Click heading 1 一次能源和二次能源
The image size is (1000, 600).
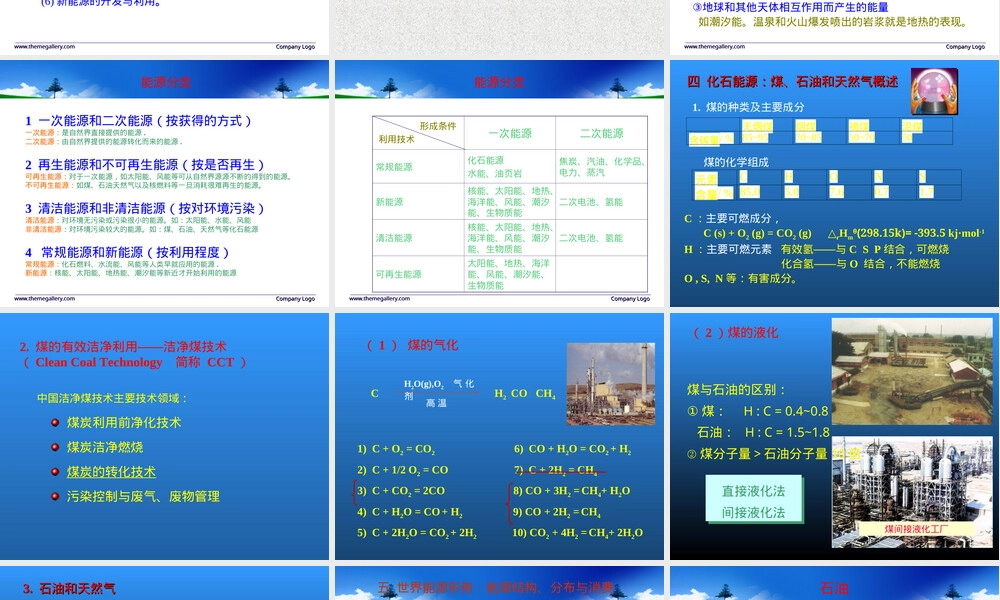click(138, 121)
